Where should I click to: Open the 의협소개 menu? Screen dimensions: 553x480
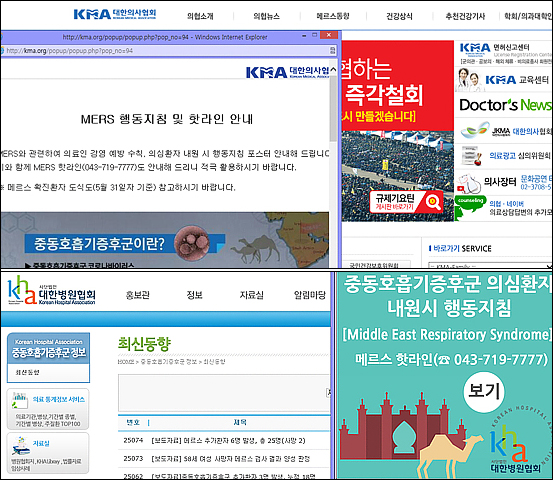click(x=200, y=16)
